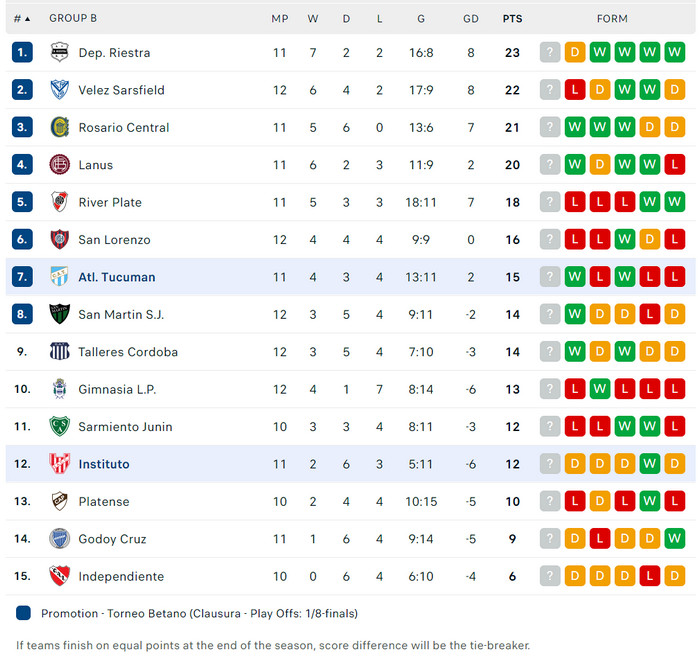Click Lanus's red L latest result
This screenshot has height=657, width=700.
[x=675, y=165]
